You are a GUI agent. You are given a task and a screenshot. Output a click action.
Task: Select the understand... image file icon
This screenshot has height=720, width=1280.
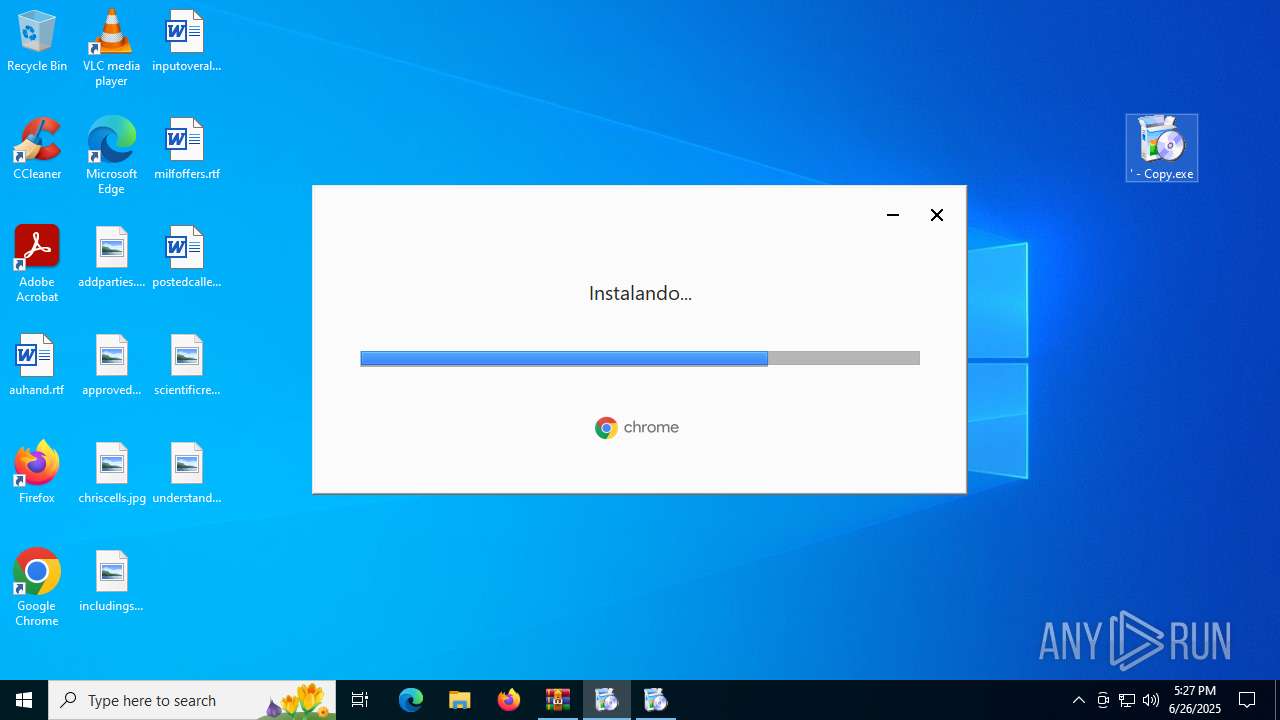coord(186,472)
